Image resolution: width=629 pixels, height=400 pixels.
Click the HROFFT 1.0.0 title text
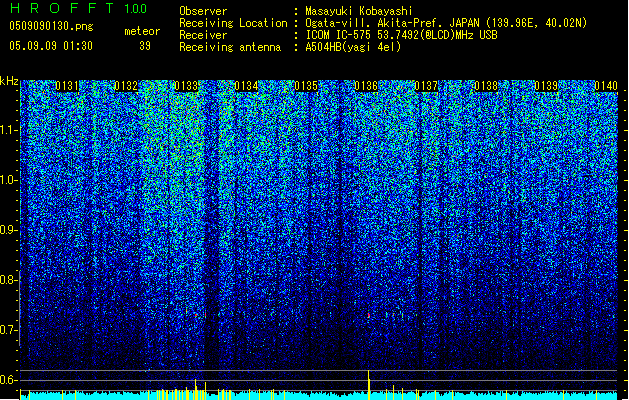[x=78, y=8]
